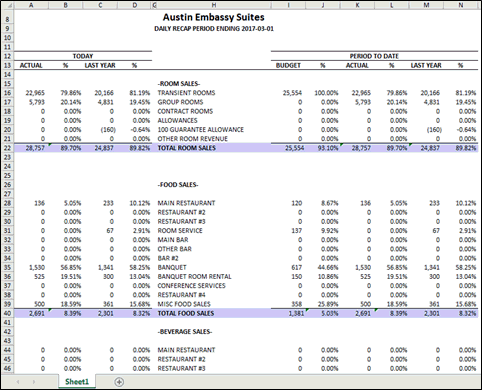The width and height of the screenshot is (482, 390).
Task: Add a new sheet with plus icon
Action: click(119, 382)
